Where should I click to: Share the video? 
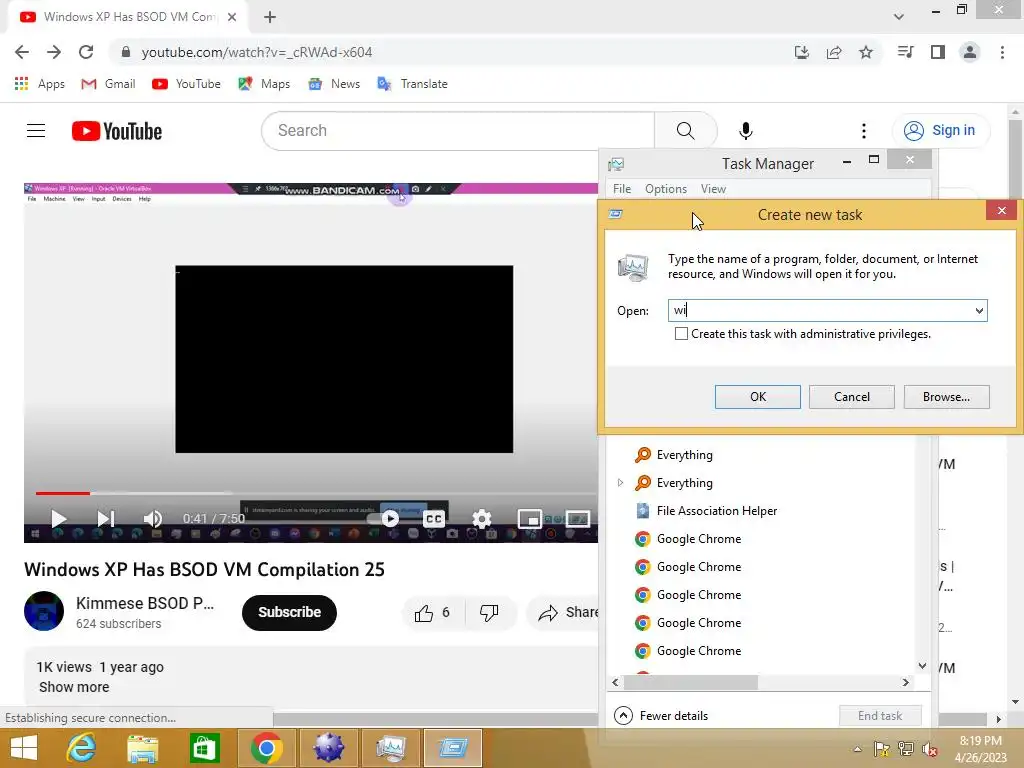click(568, 613)
